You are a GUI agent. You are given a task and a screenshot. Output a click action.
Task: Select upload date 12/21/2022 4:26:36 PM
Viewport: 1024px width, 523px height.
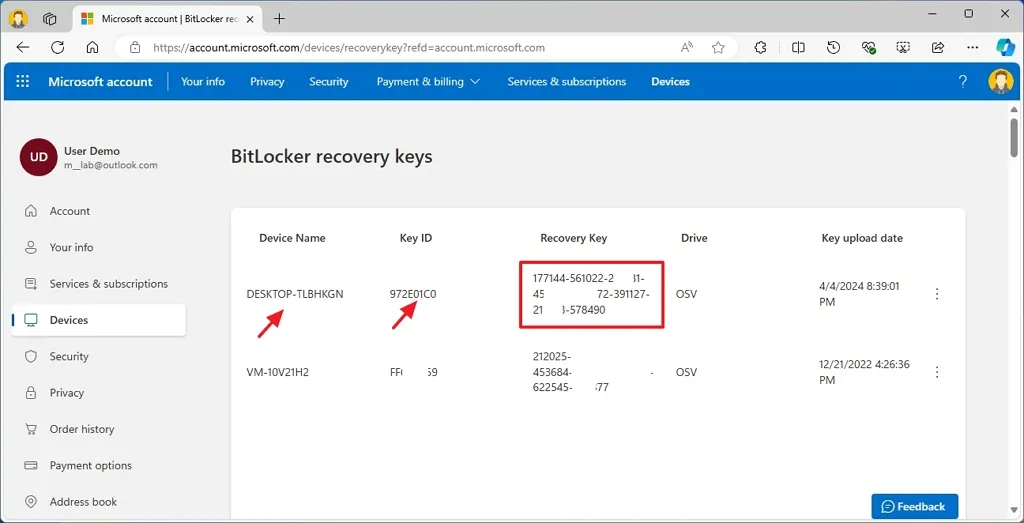click(x=864, y=372)
